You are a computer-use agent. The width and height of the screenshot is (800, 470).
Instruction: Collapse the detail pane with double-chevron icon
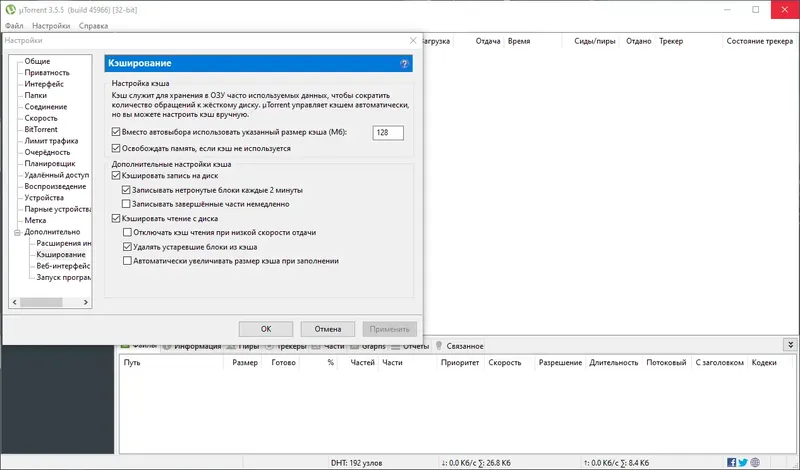tap(790, 345)
